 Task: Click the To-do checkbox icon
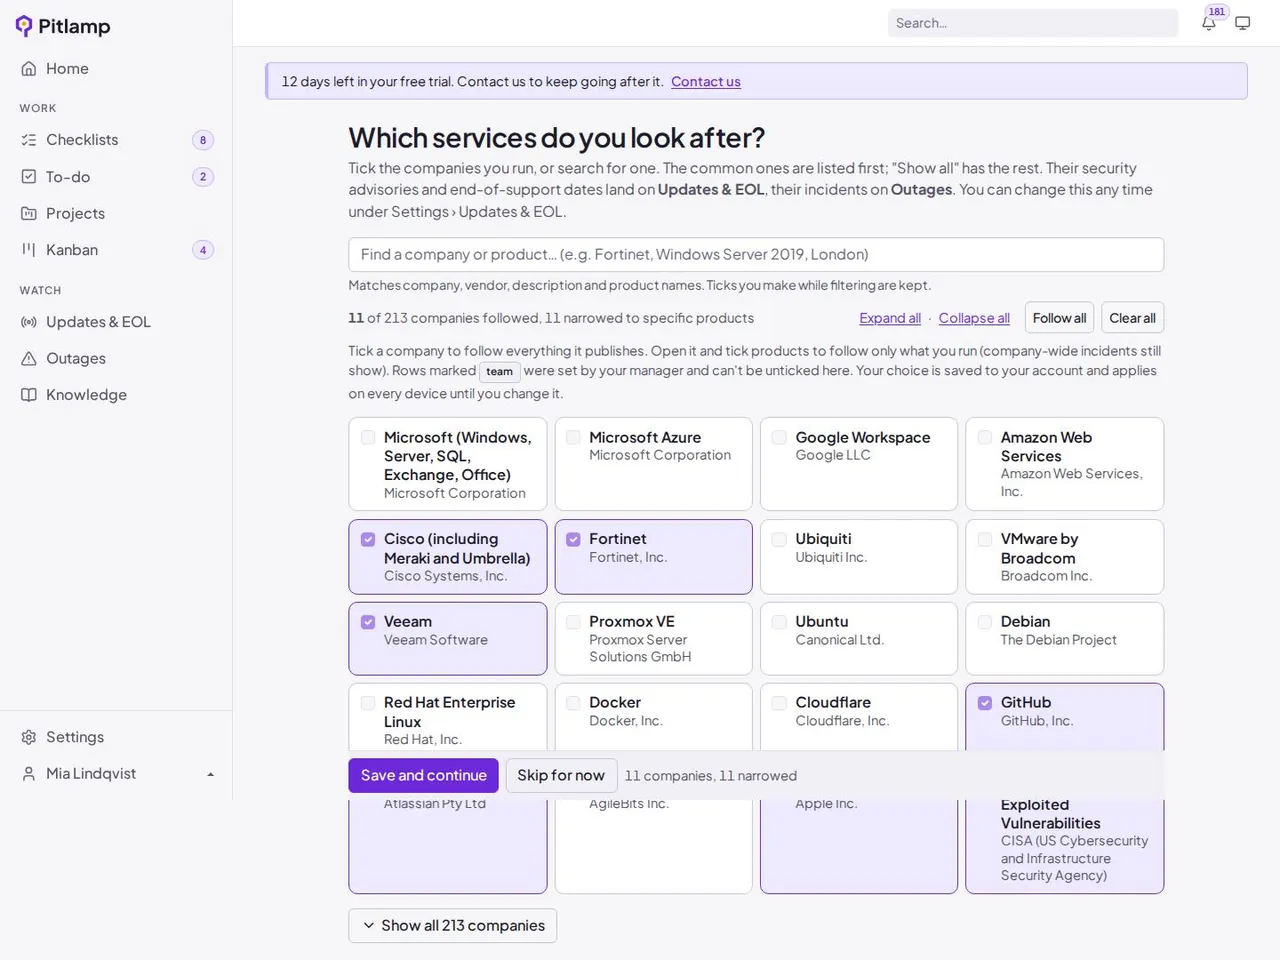[29, 177]
